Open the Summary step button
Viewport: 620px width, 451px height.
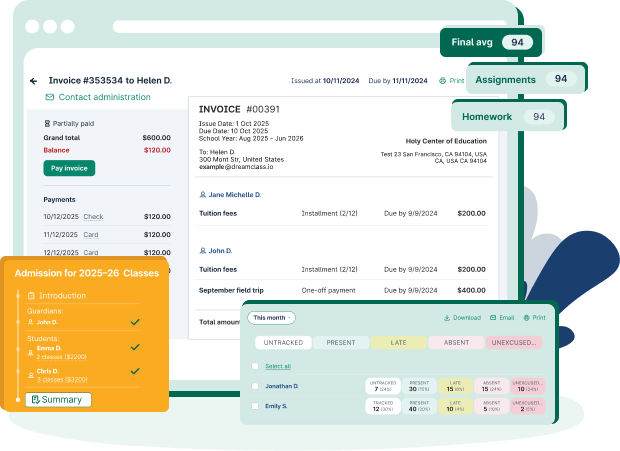[x=58, y=400]
